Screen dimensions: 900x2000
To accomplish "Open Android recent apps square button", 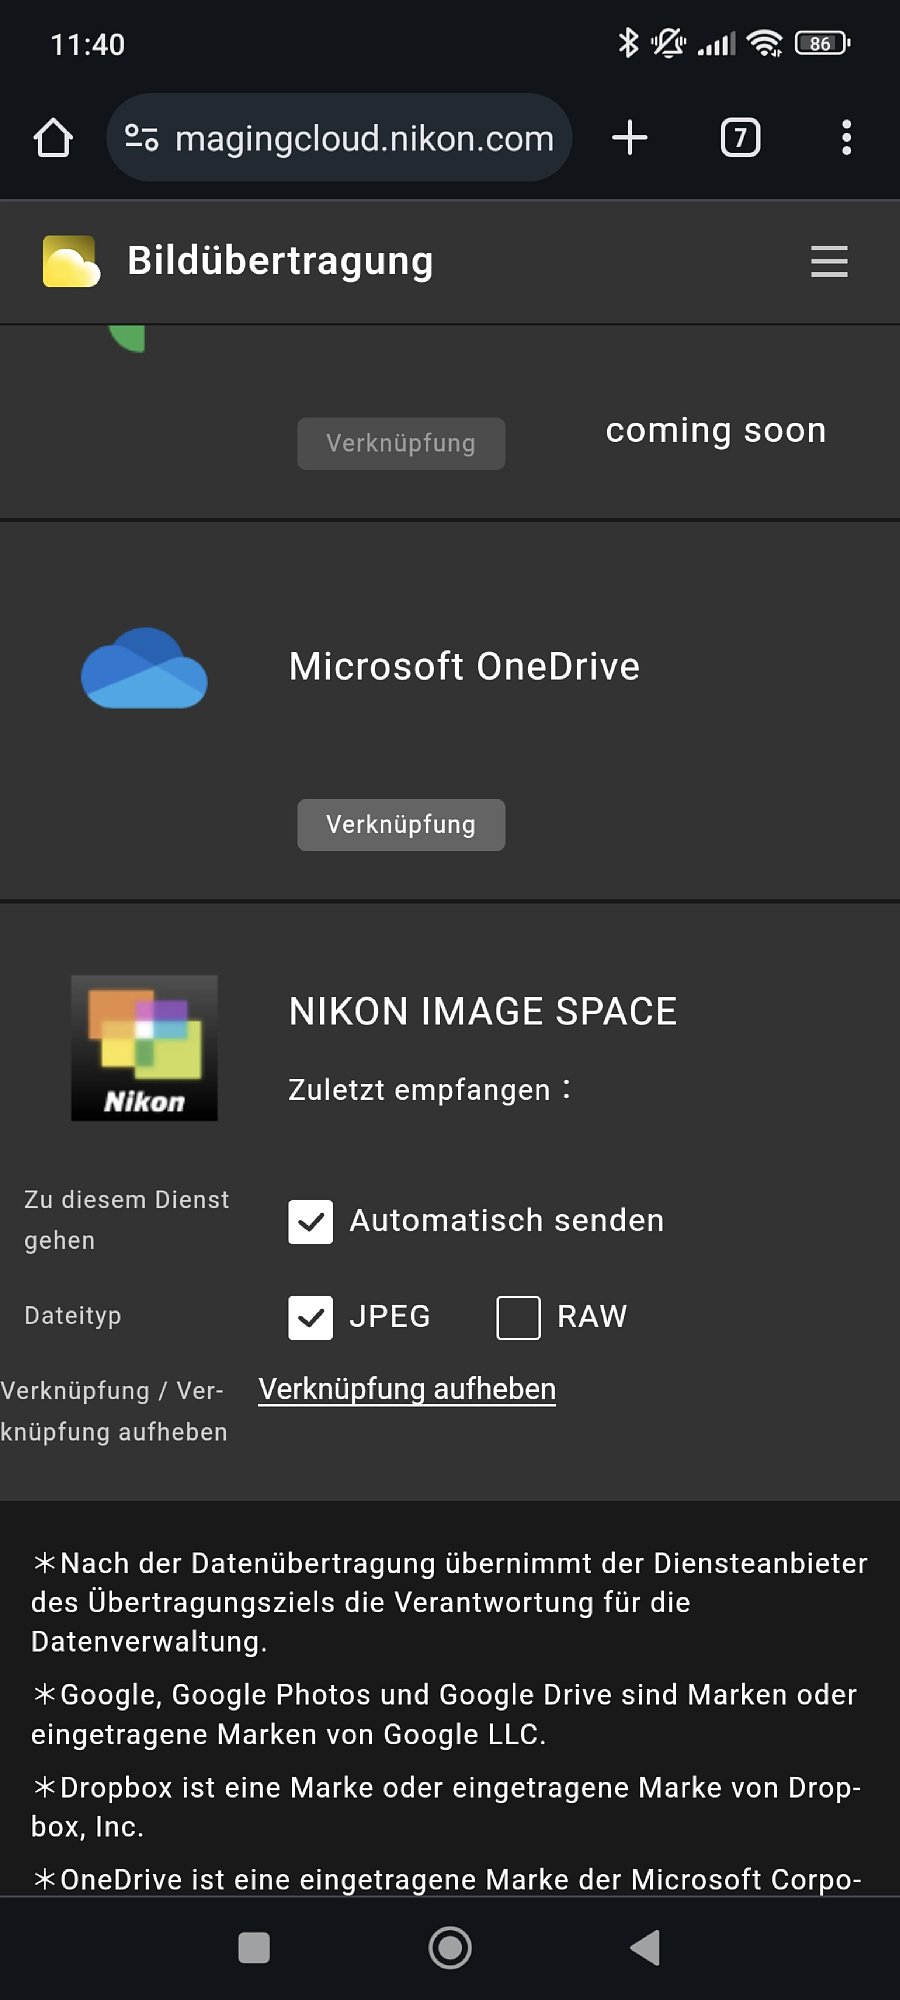I will coord(254,1948).
